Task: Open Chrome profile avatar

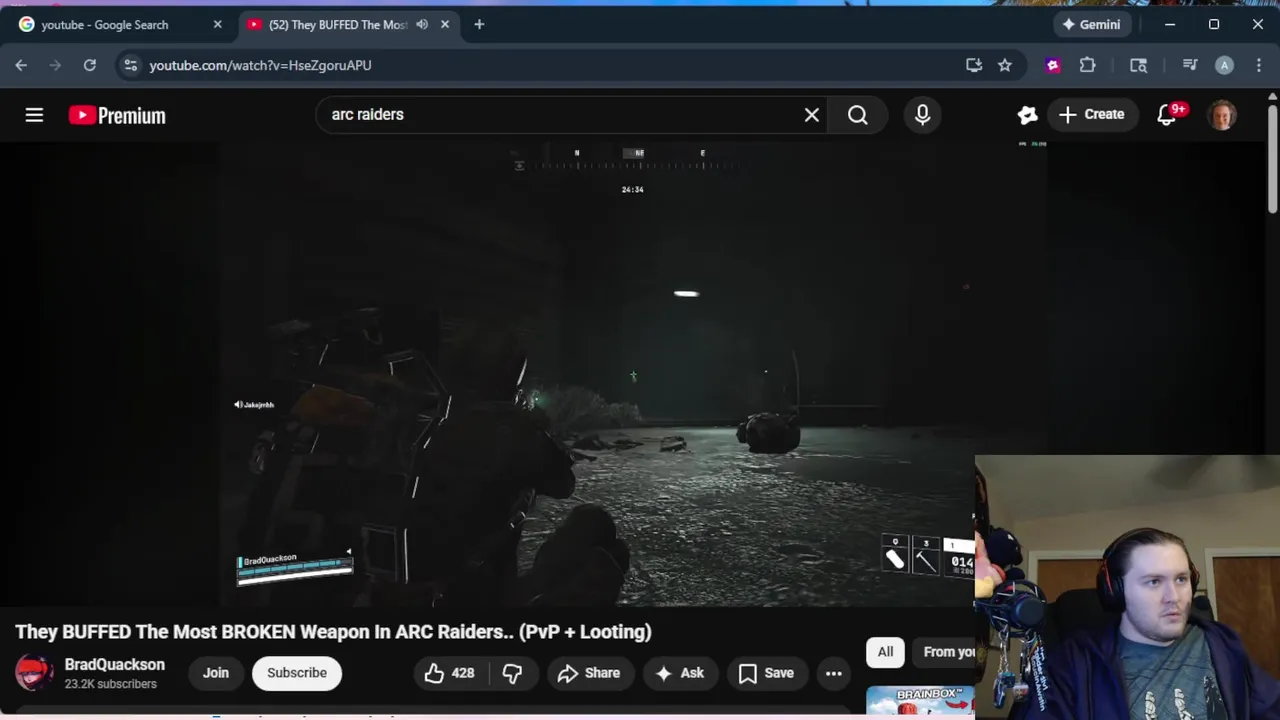Action: pyautogui.click(x=1224, y=65)
